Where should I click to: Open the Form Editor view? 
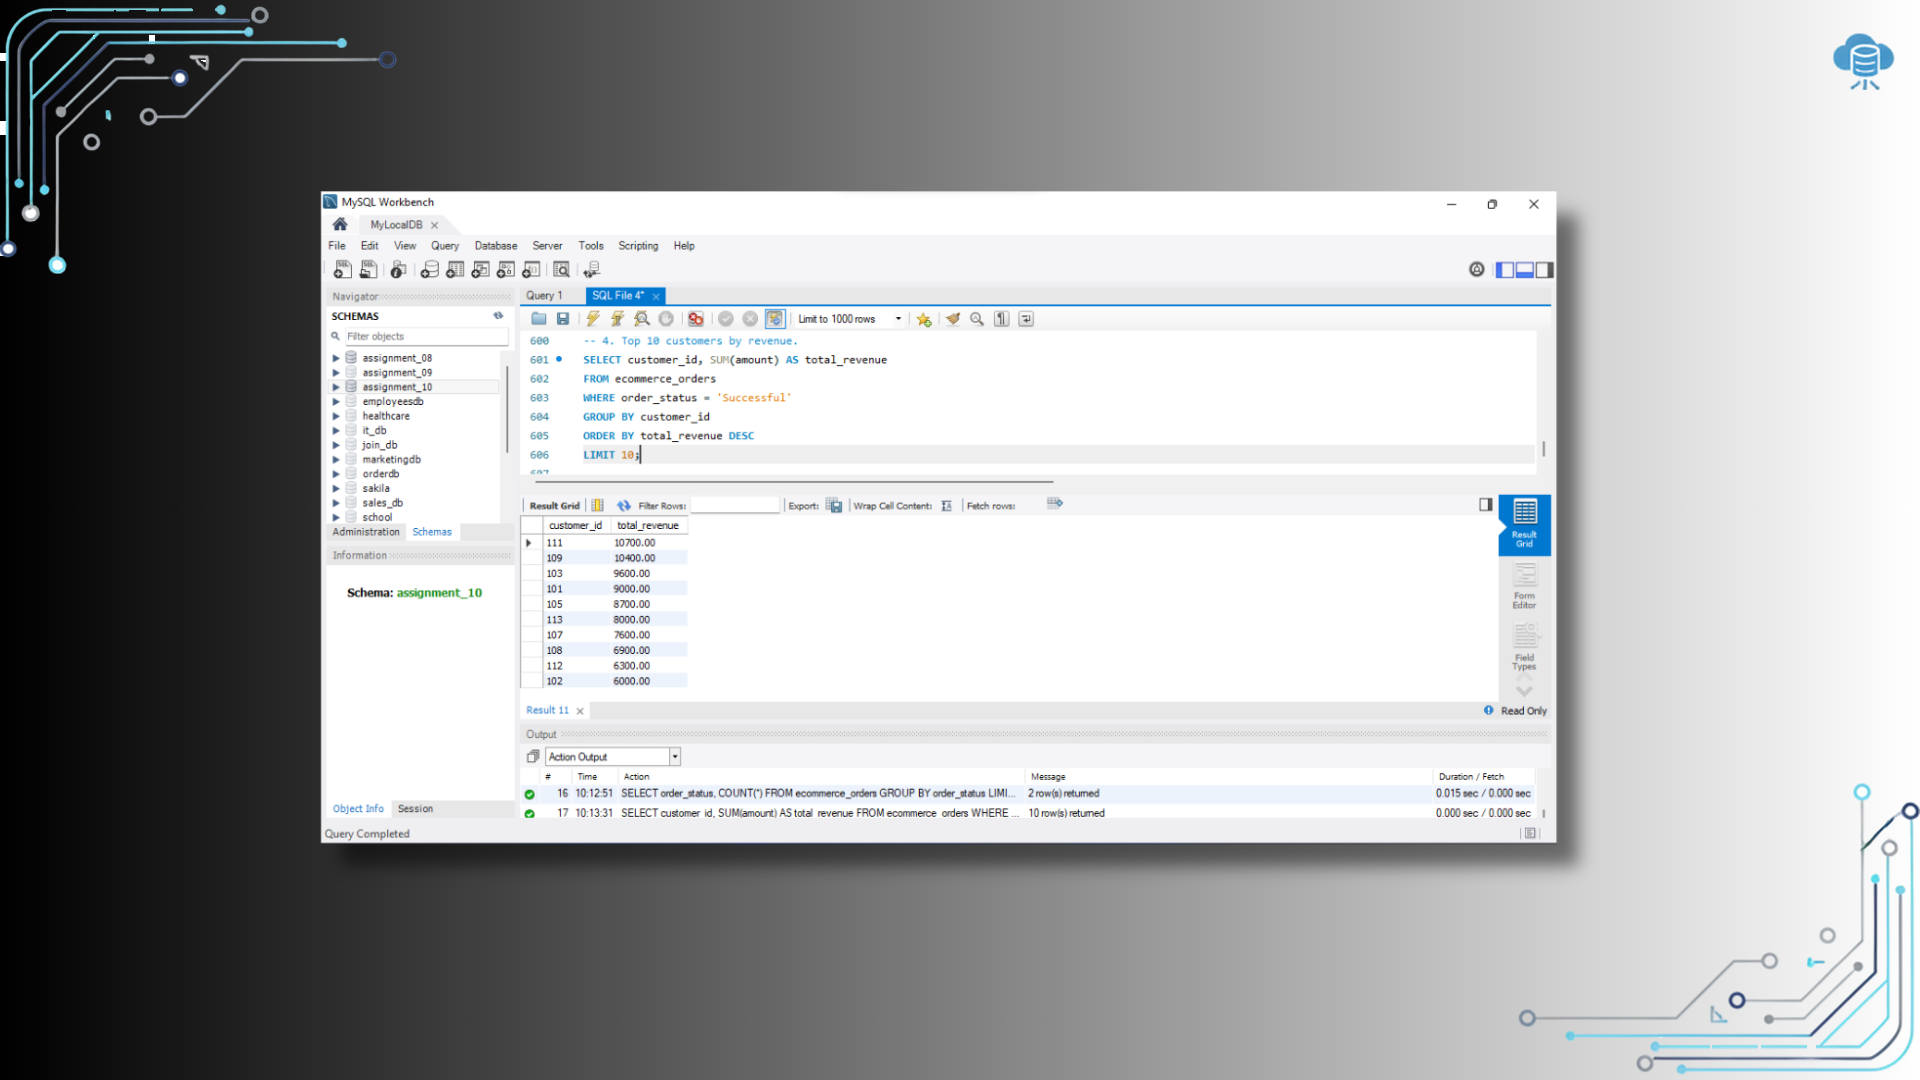(1524, 587)
